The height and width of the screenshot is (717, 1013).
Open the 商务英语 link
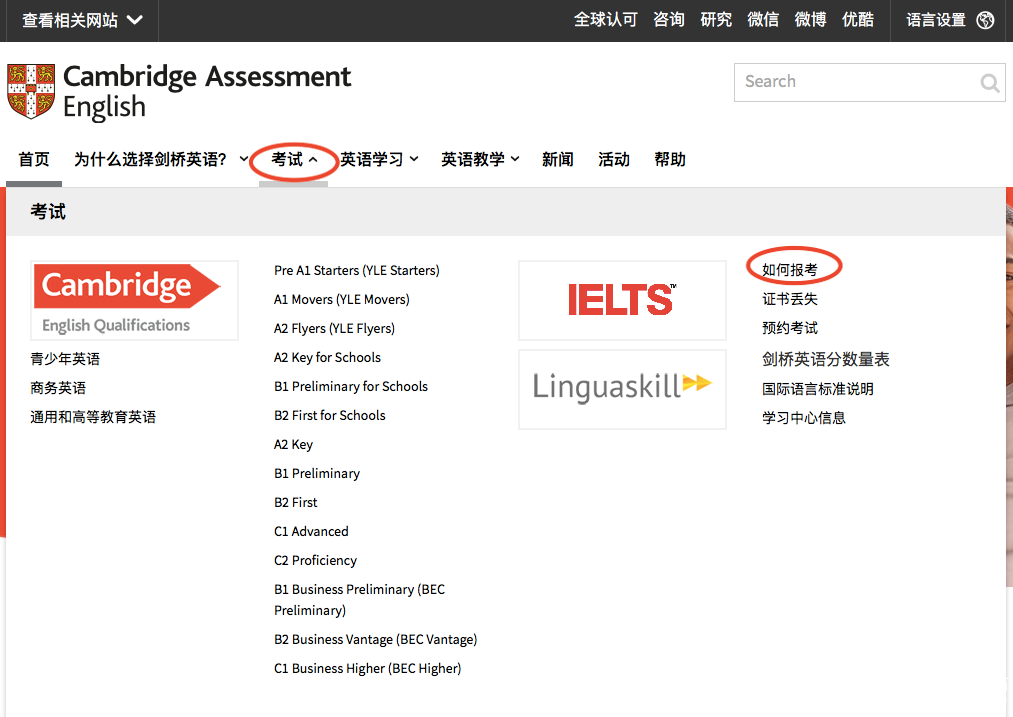(x=58, y=388)
